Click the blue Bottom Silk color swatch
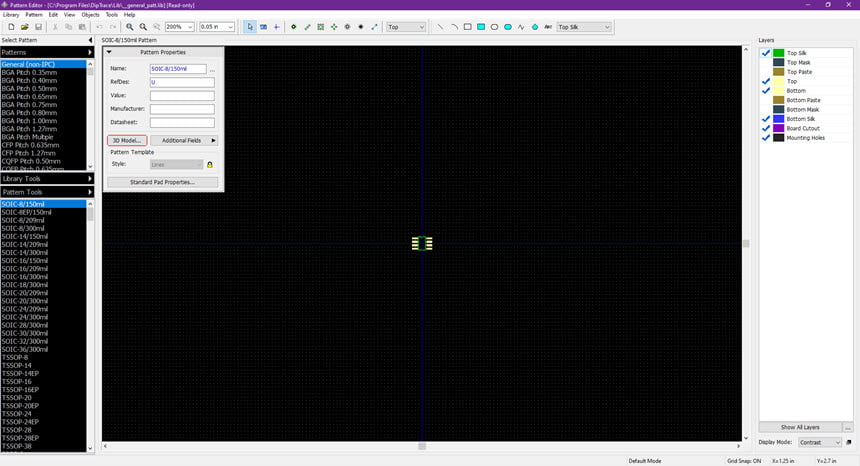This screenshot has height=466, width=860. coord(778,119)
